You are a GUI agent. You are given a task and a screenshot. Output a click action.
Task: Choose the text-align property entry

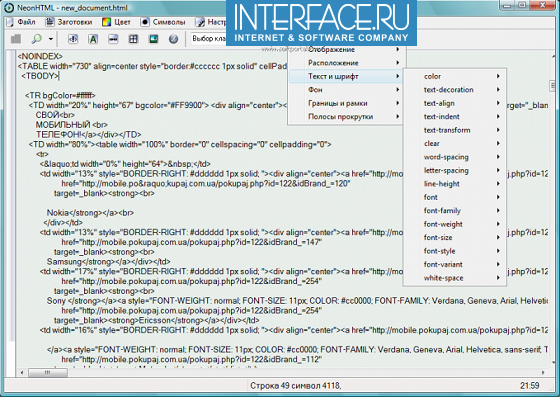(455, 103)
